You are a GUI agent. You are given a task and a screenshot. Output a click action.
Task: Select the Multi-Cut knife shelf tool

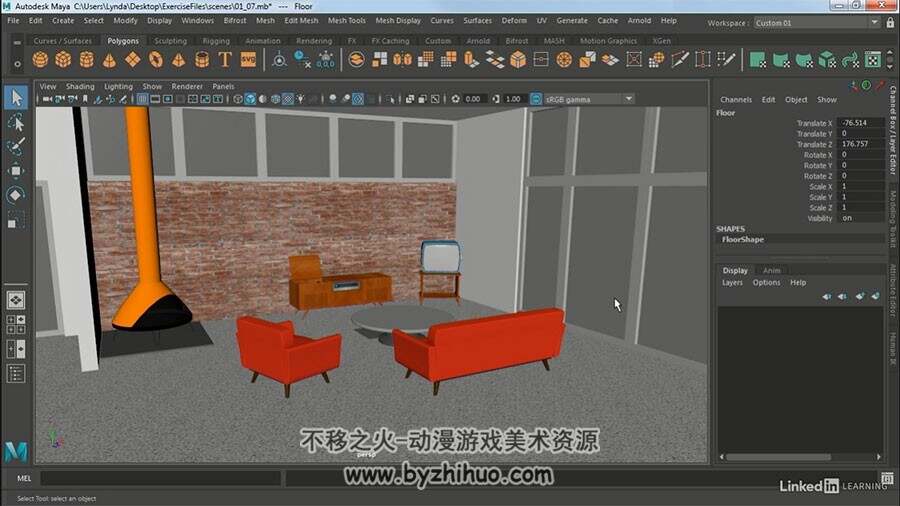click(x=680, y=60)
